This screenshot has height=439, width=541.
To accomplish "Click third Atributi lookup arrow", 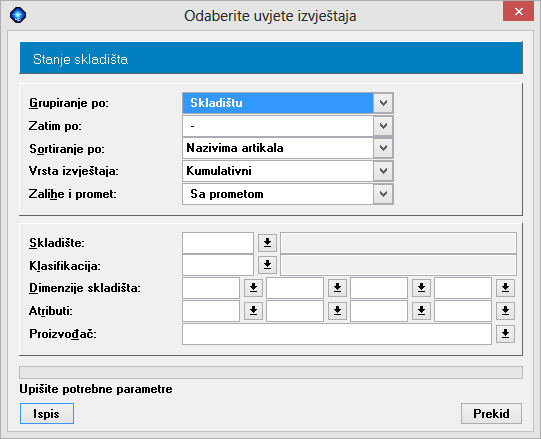I will tap(421, 311).
